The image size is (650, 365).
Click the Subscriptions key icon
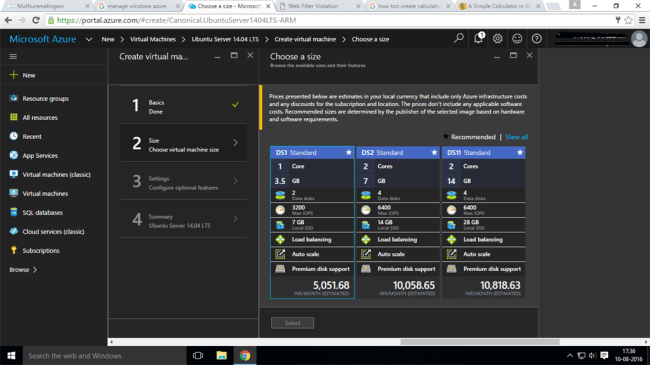pos(14,250)
